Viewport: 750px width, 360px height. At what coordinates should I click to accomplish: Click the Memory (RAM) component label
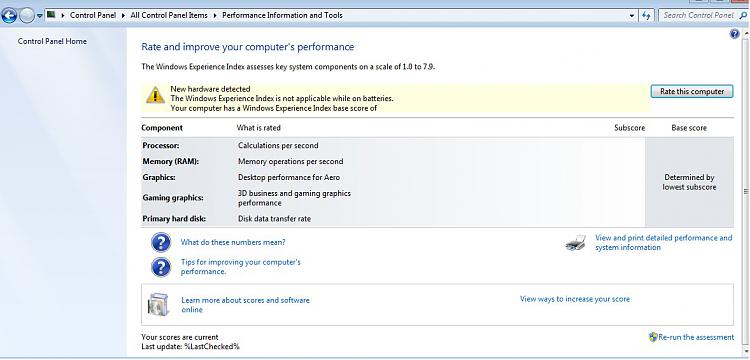coord(171,162)
